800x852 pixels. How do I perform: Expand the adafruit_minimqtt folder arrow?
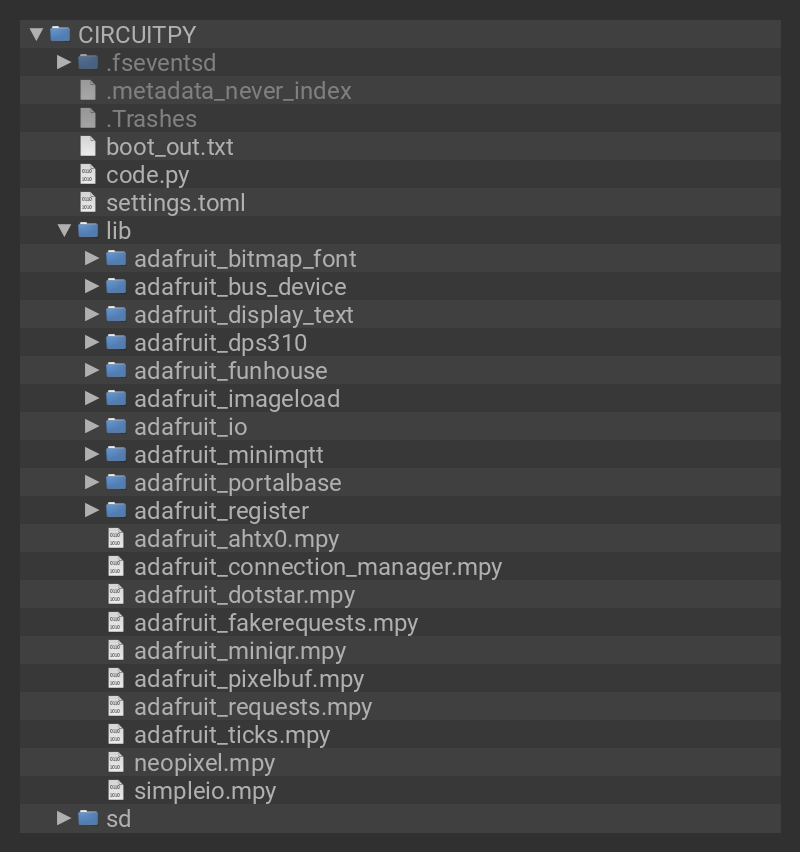[x=93, y=454]
